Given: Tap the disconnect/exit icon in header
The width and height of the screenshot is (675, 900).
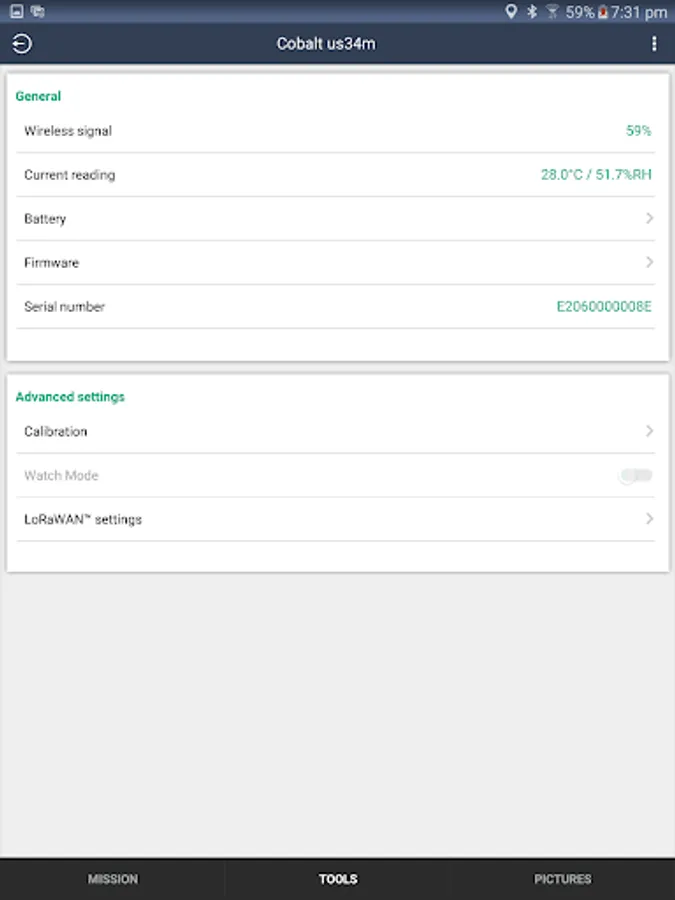Looking at the screenshot, I should click(22, 44).
